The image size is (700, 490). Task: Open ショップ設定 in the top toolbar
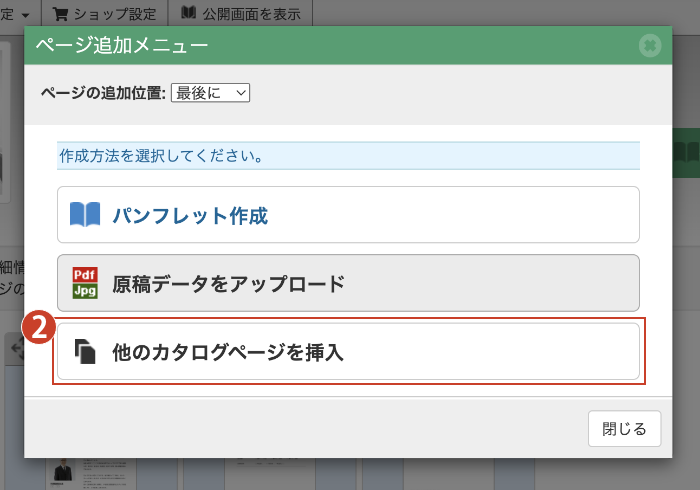coord(107,13)
